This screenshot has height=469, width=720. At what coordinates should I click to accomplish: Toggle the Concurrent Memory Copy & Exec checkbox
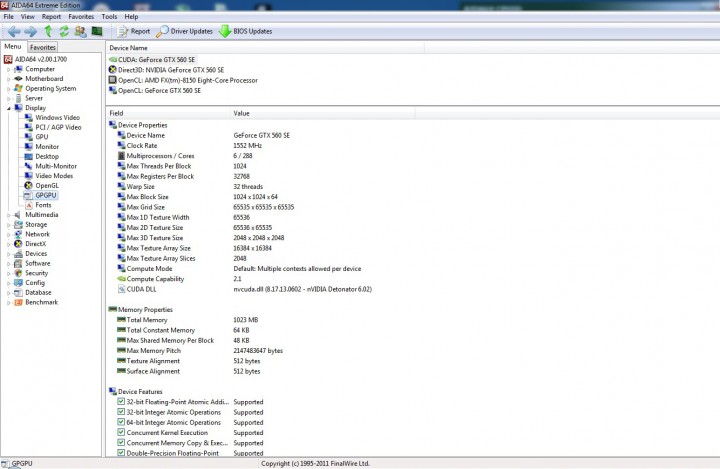[121, 443]
